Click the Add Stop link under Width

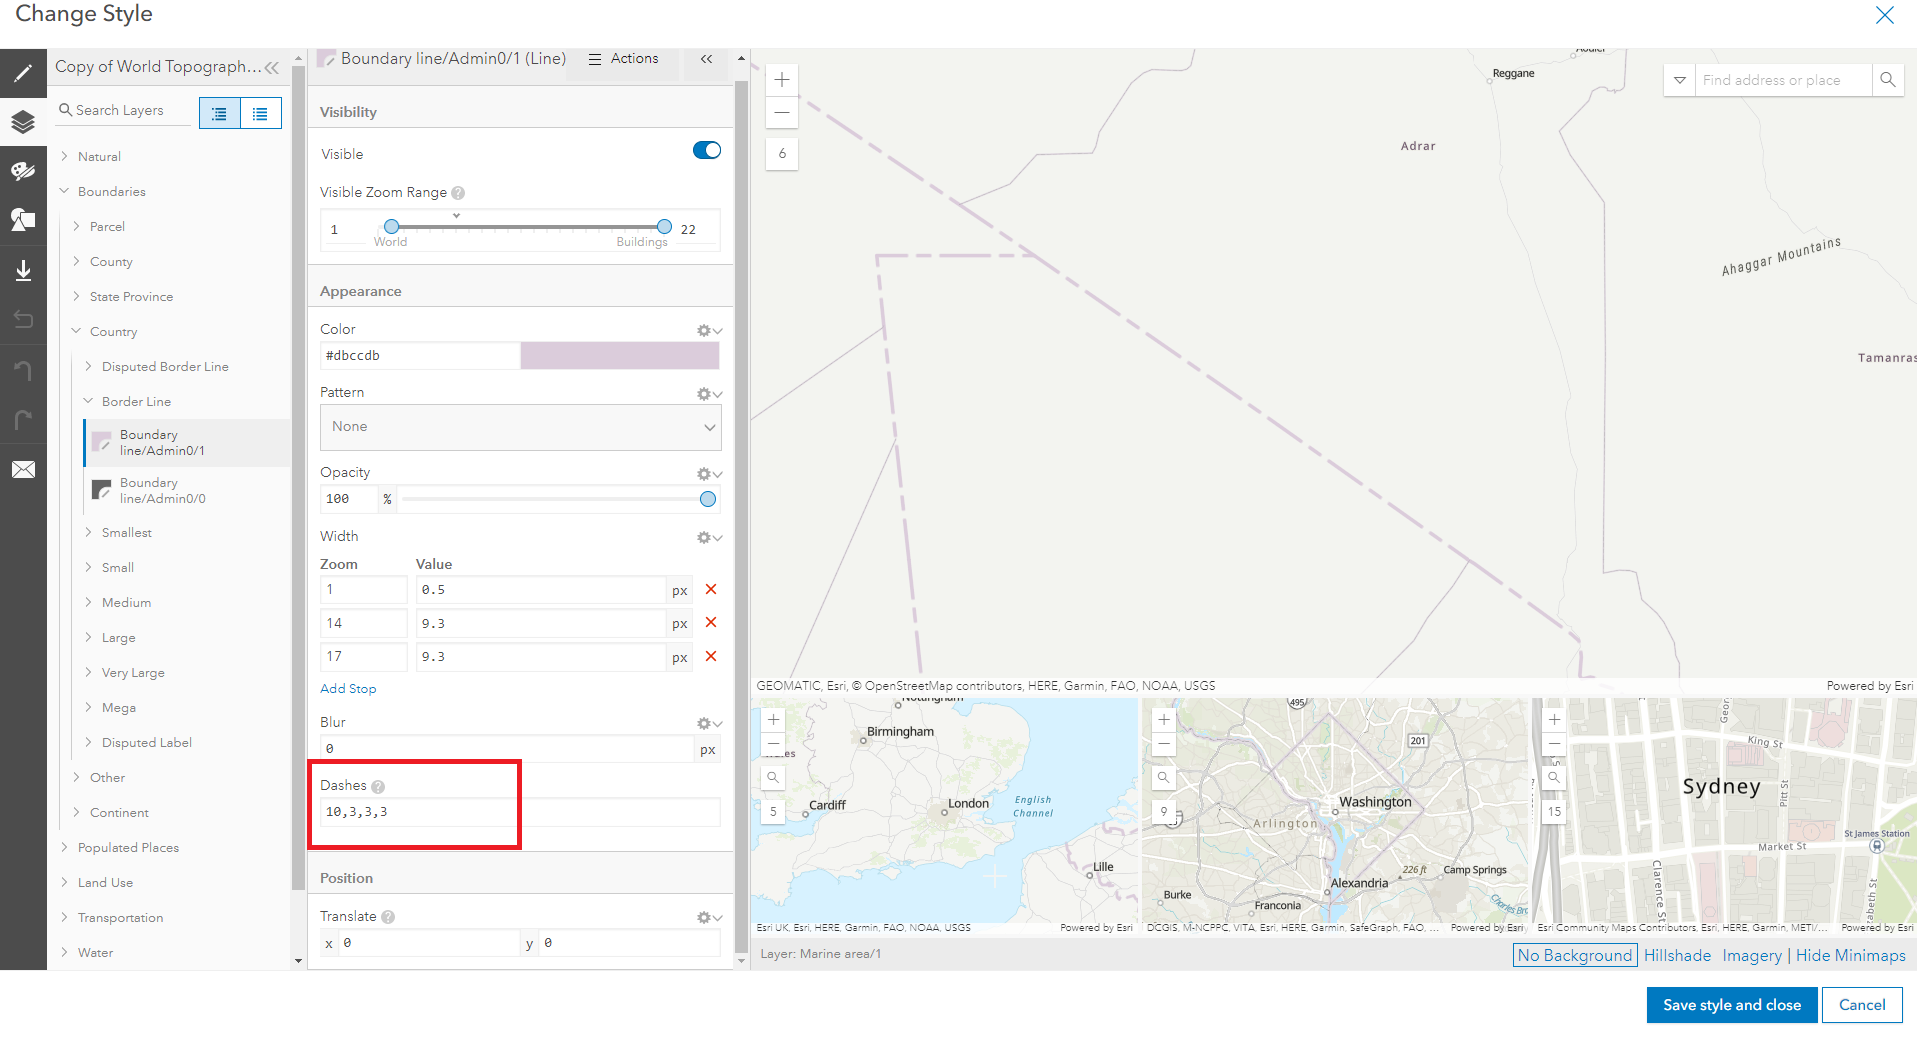coord(347,688)
